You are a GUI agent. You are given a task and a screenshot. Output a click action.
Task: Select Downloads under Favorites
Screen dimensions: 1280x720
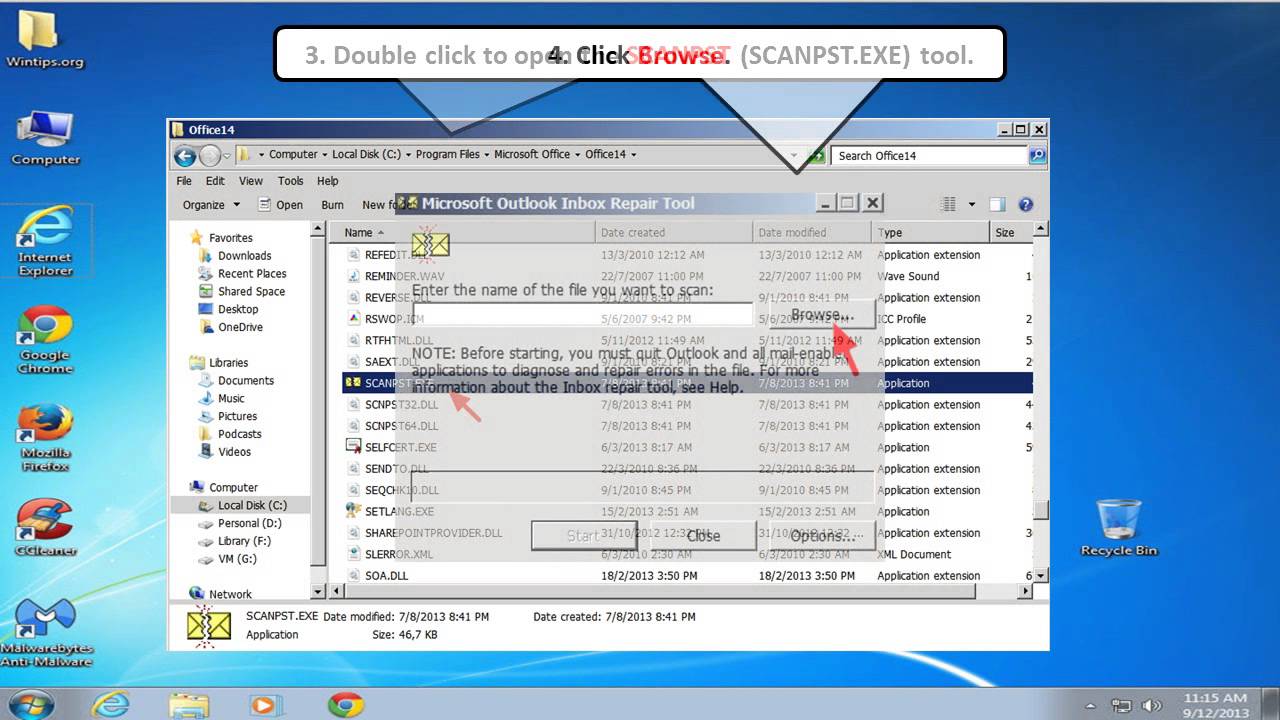click(245, 256)
